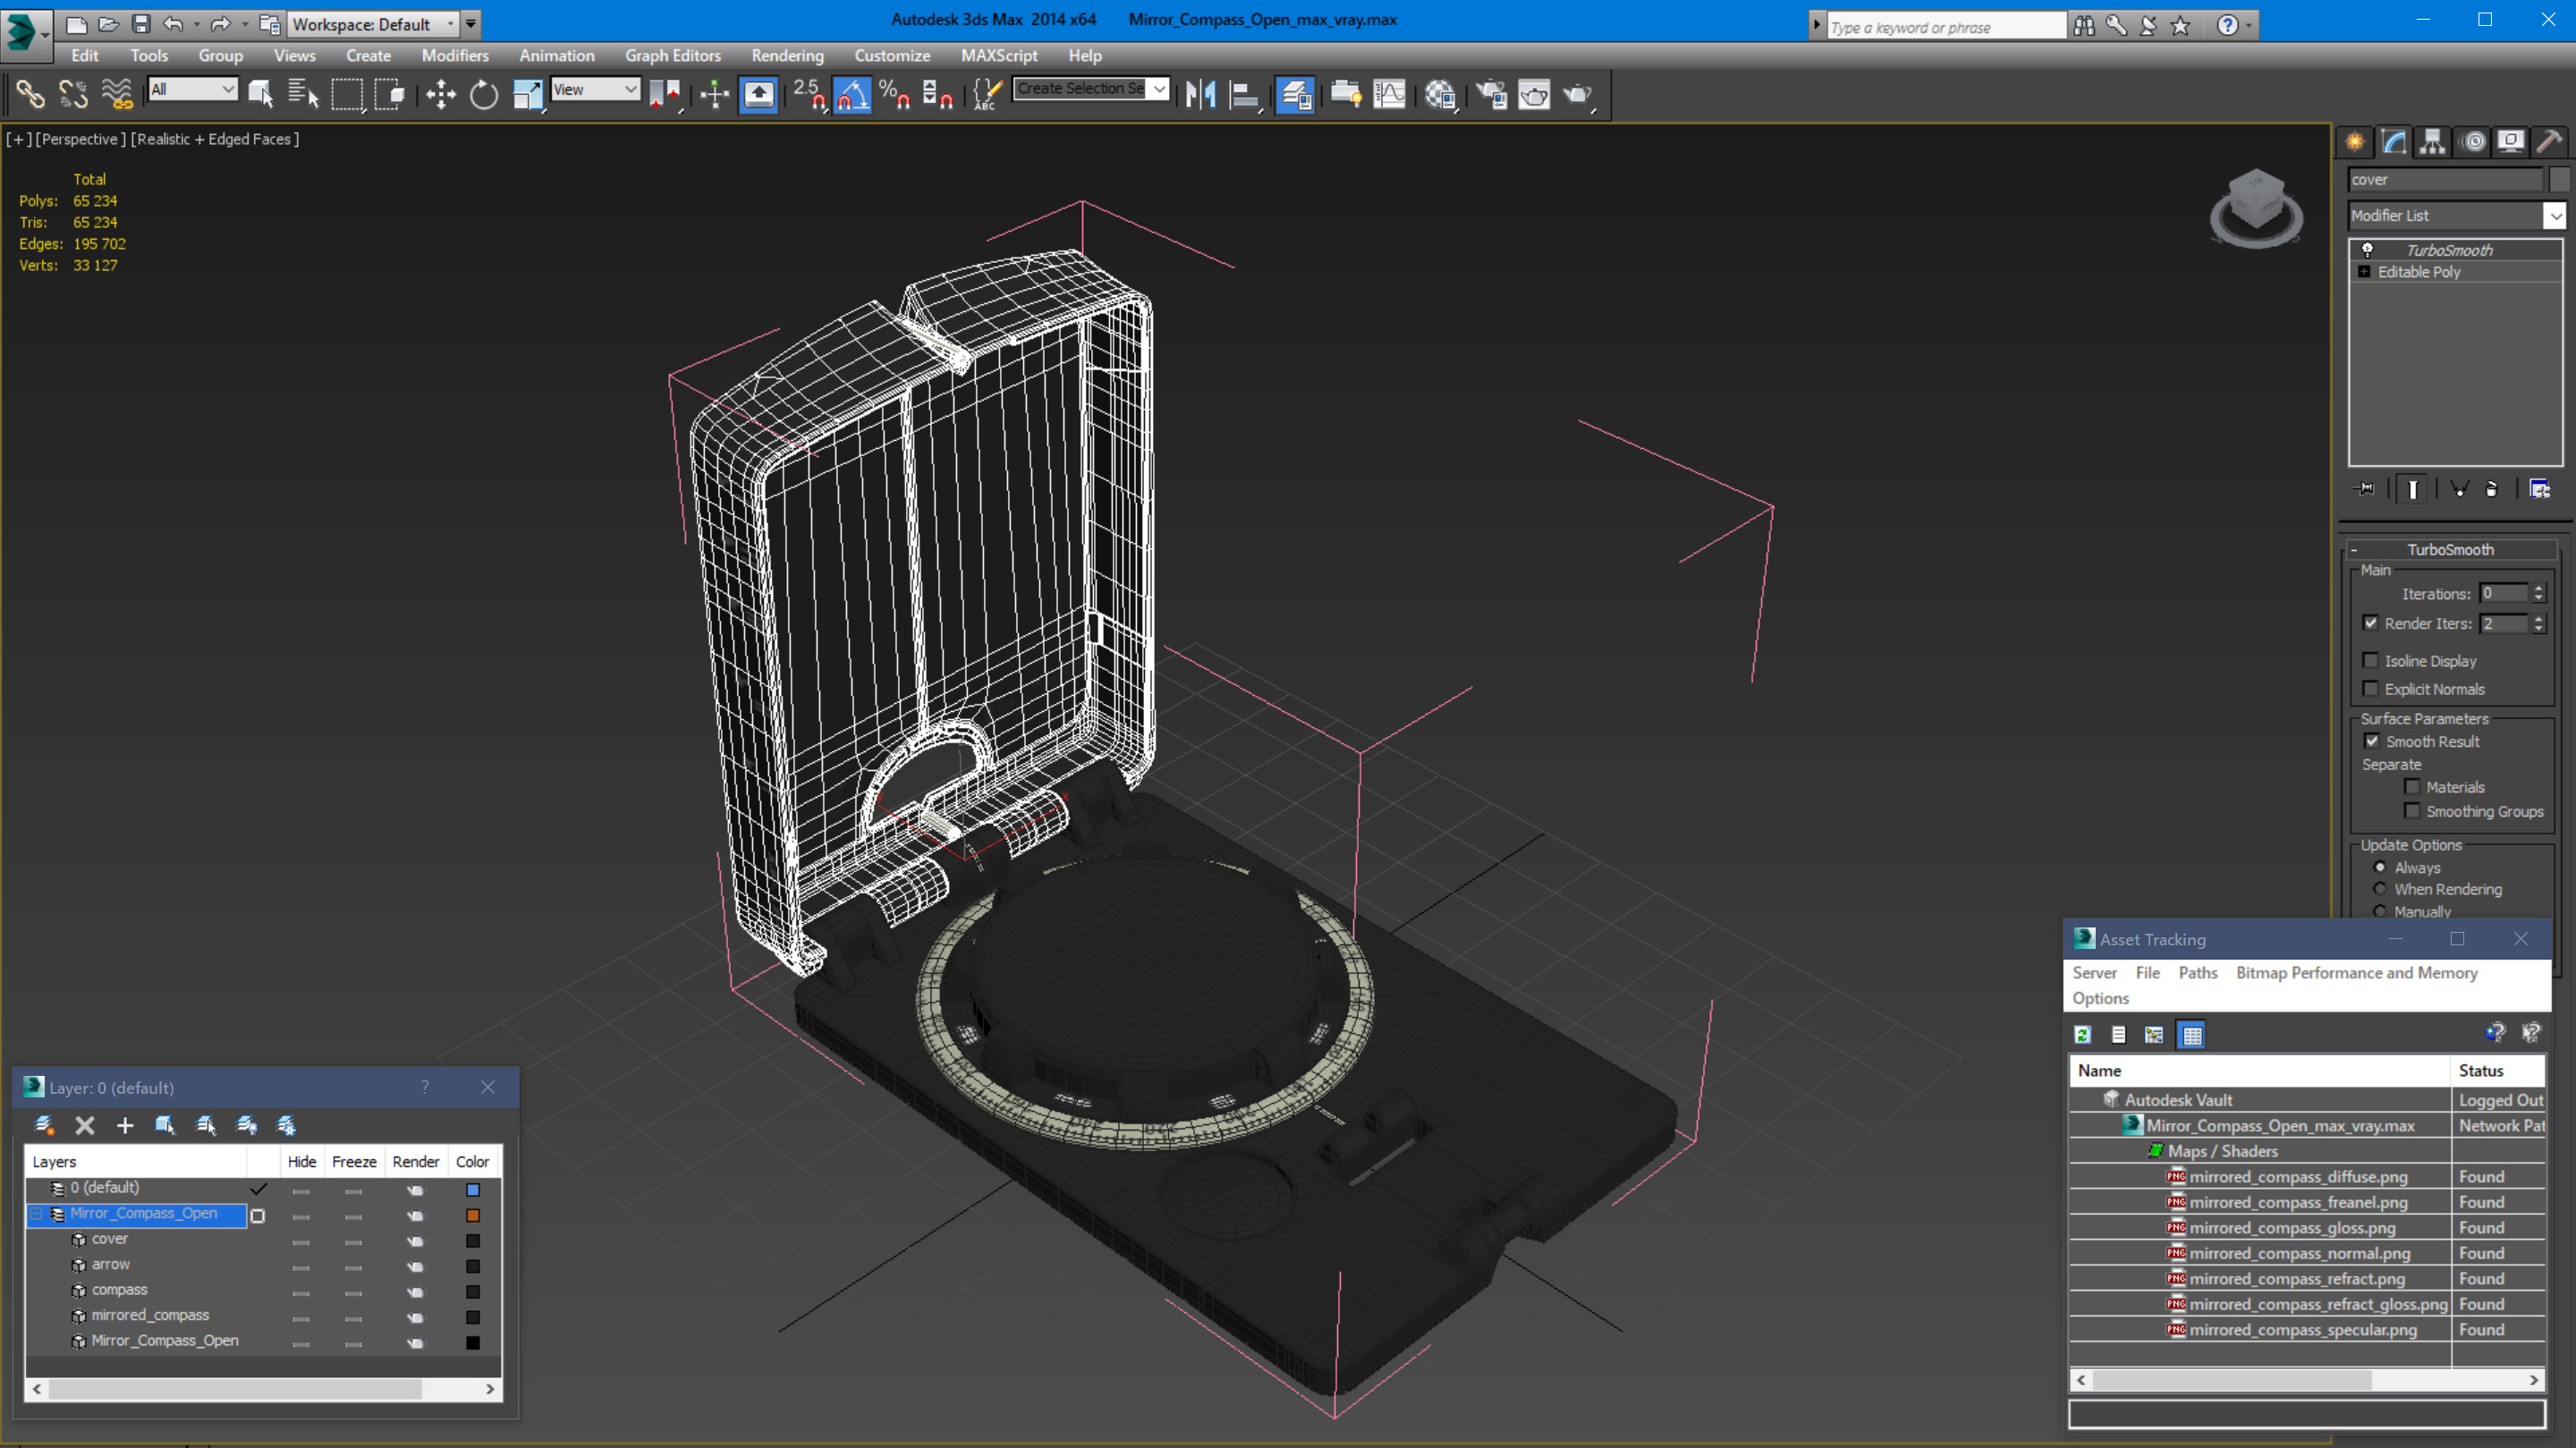Uncheck the Smooth Result checkbox
Screen dimensions: 2576x1448
pyautogui.click(x=2371, y=741)
